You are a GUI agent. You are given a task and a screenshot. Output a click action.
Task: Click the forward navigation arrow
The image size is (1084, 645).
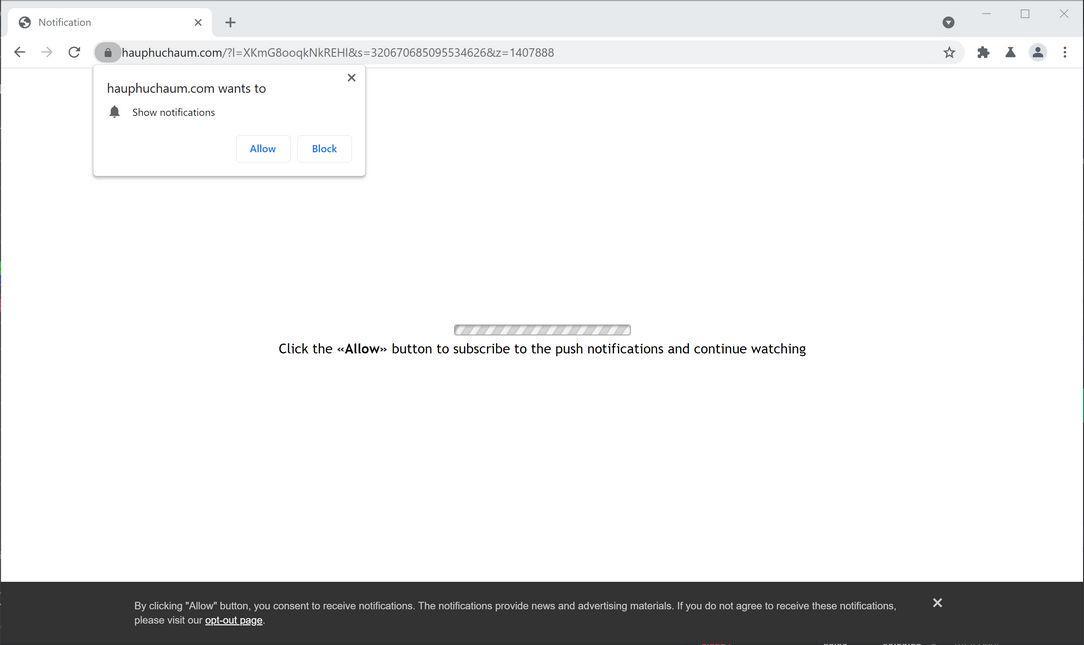(x=46, y=52)
